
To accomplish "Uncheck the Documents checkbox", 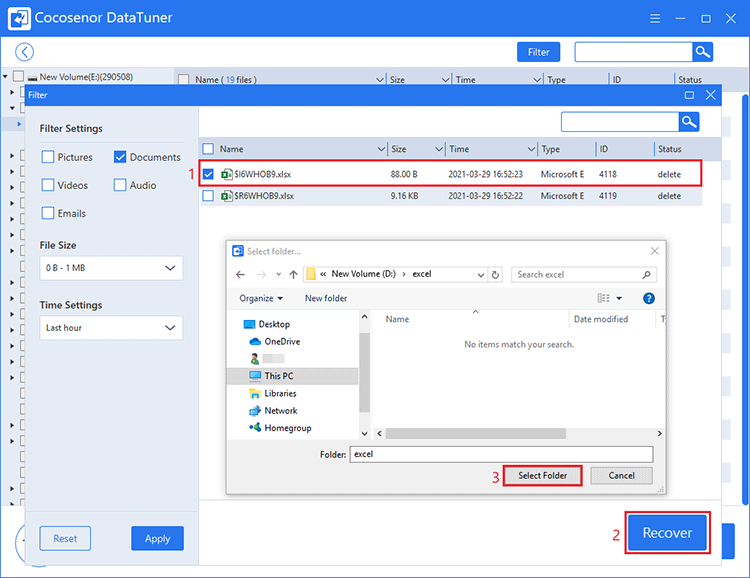I will [x=120, y=157].
